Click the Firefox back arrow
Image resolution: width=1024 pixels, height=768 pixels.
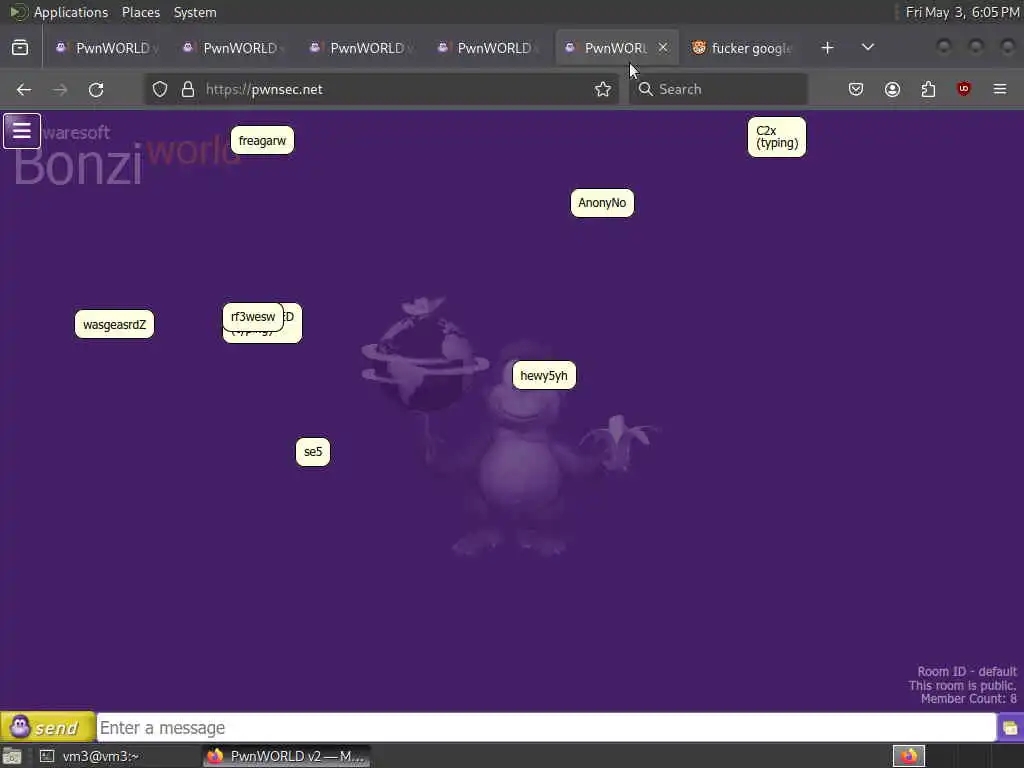24,89
